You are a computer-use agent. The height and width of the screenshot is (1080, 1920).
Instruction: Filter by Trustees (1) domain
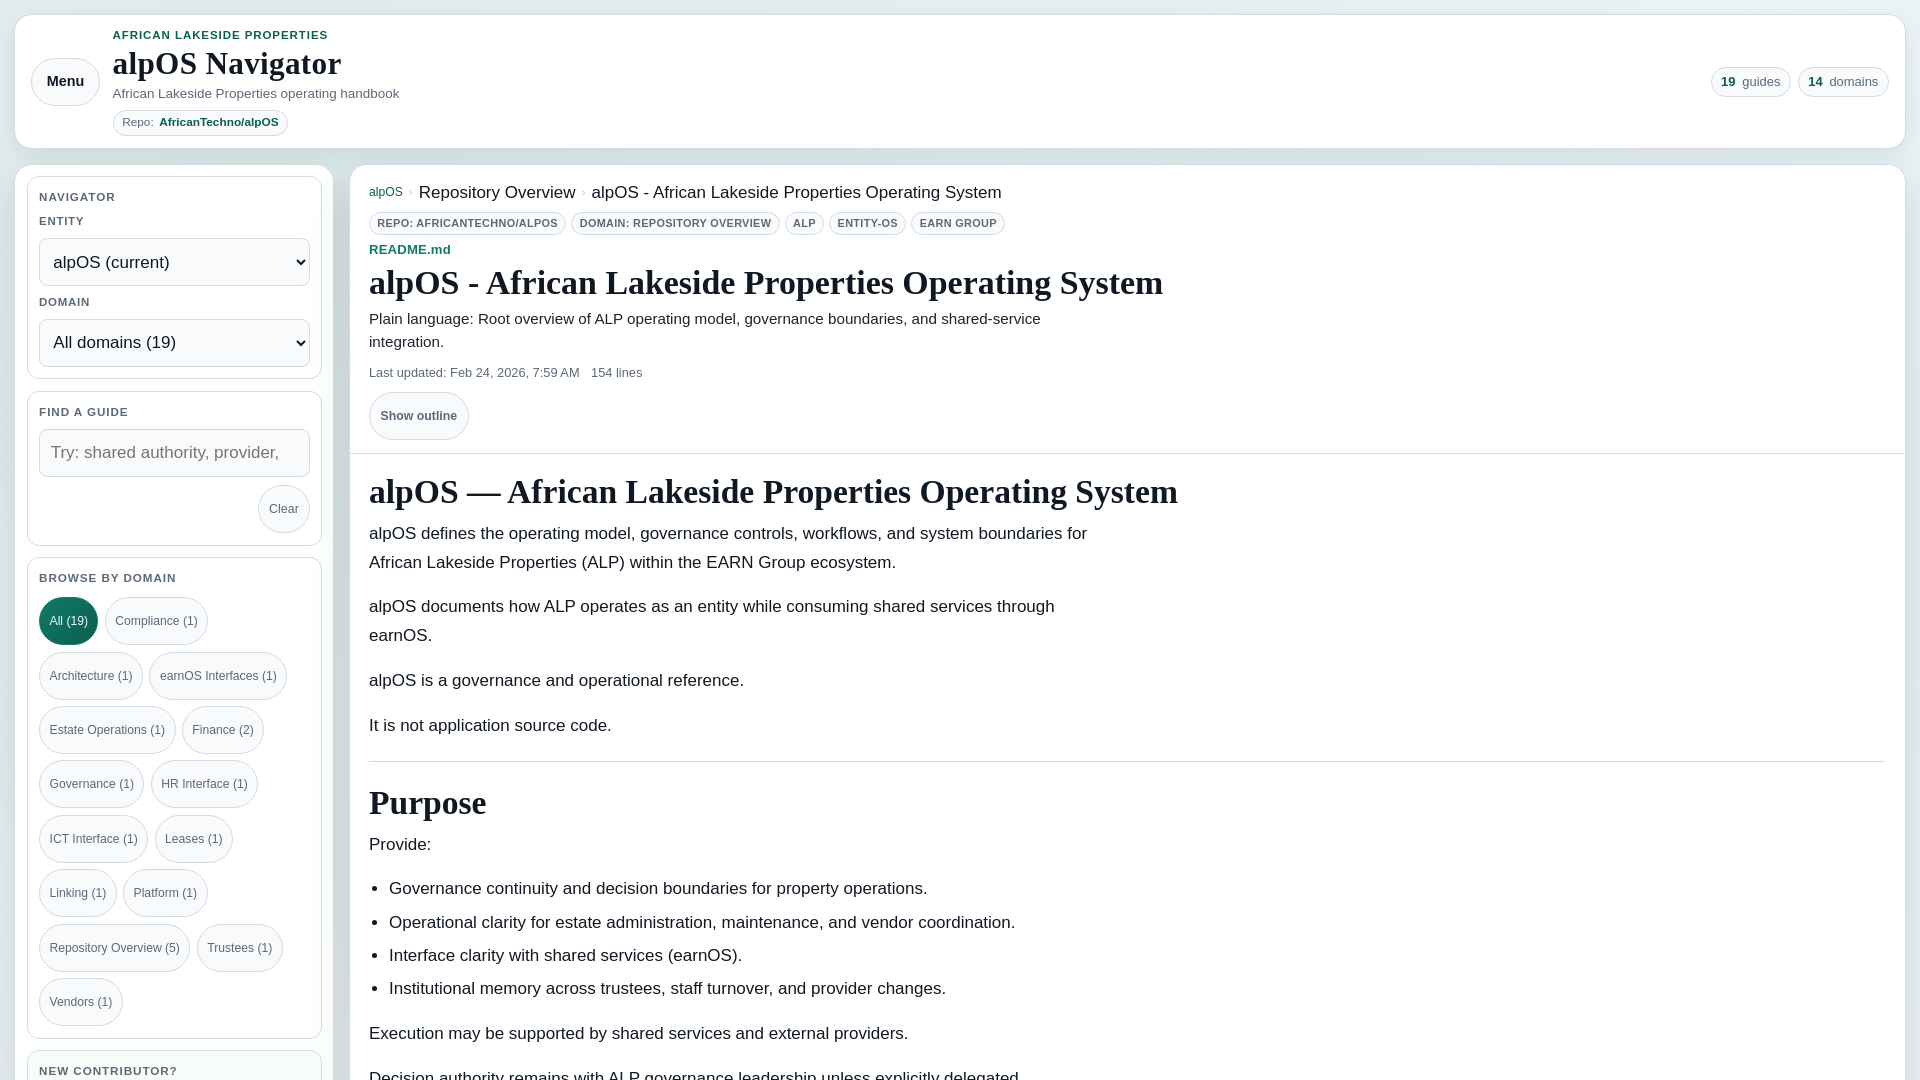240,948
